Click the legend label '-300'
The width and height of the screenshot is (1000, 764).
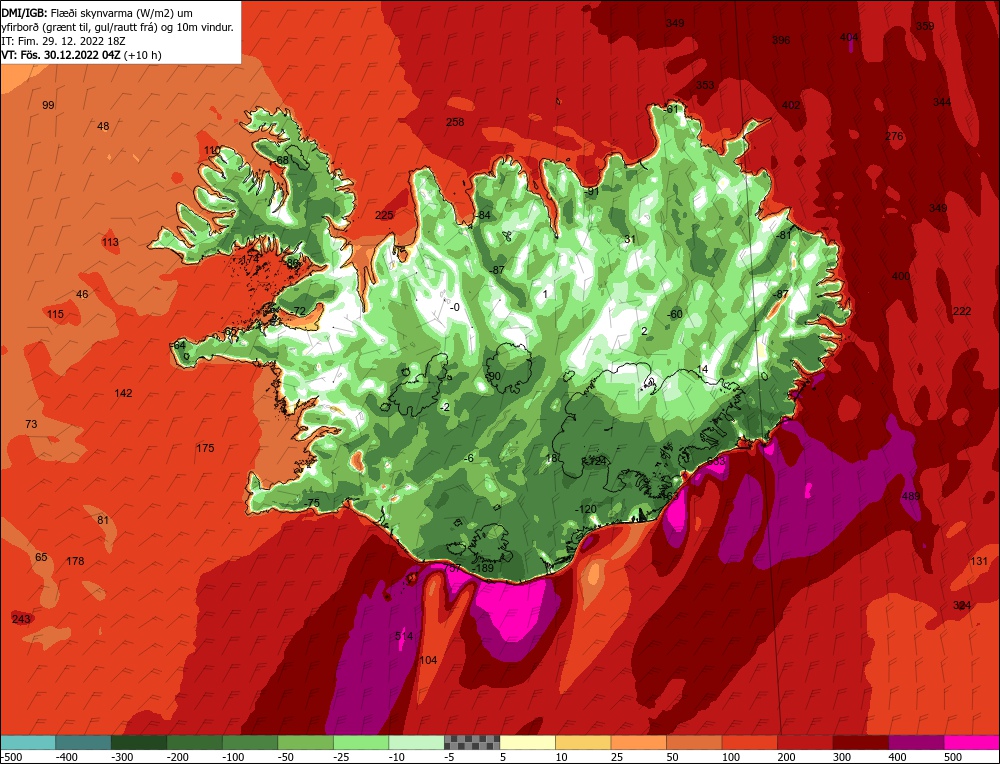point(122,757)
